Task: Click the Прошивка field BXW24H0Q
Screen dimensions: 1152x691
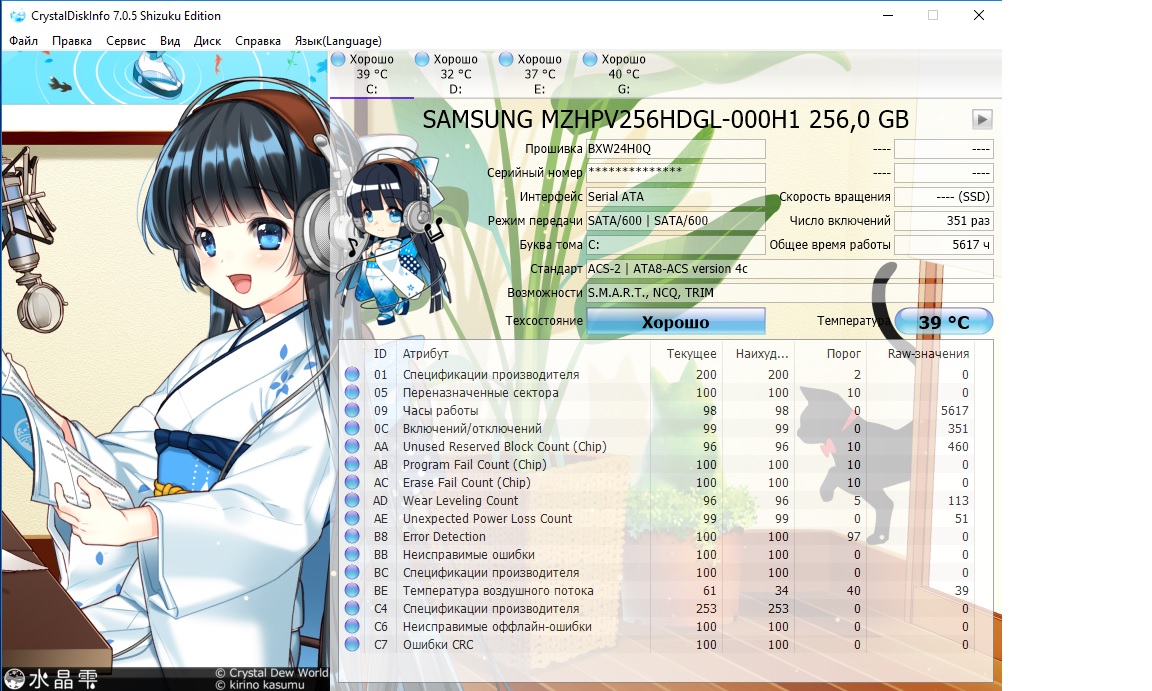Action: coord(676,149)
